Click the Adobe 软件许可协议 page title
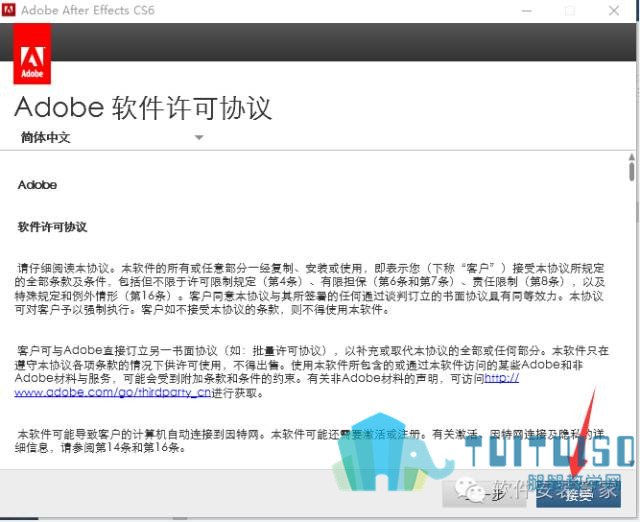This screenshot has height=522, width=640. pyautogui.click(x=143, y=108)
